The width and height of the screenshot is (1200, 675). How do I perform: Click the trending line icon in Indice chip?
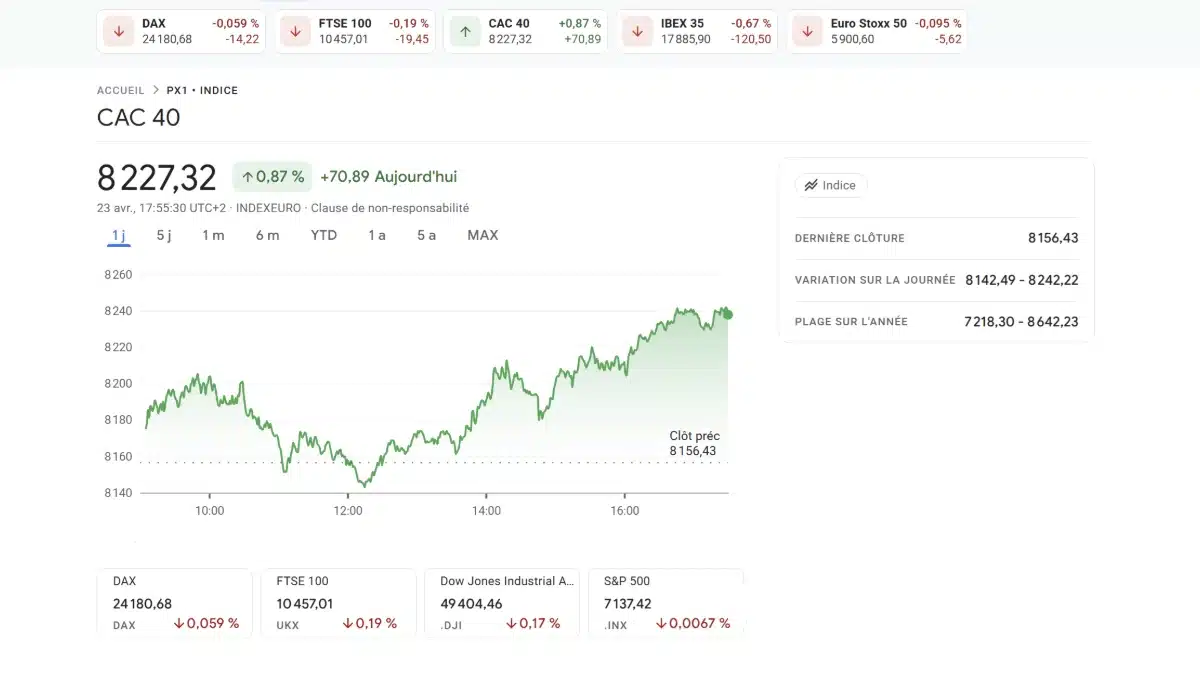[x=813, y=185]
